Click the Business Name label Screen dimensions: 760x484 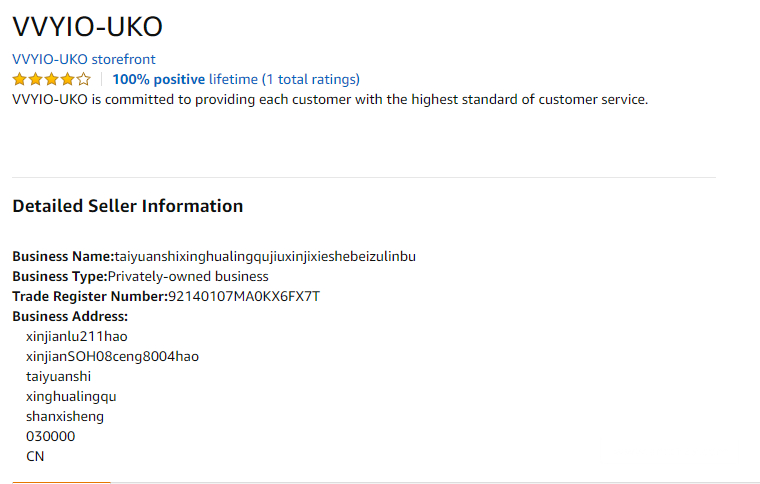(63, 256)
